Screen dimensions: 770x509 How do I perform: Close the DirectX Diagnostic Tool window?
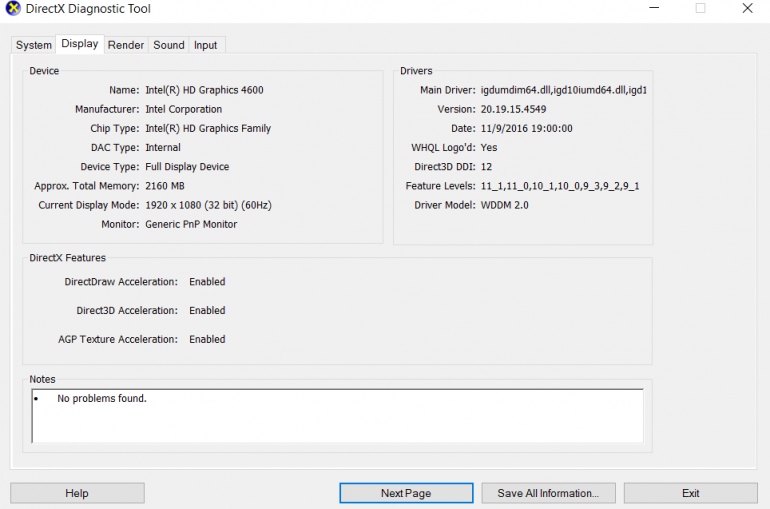[x=747, y=8]
